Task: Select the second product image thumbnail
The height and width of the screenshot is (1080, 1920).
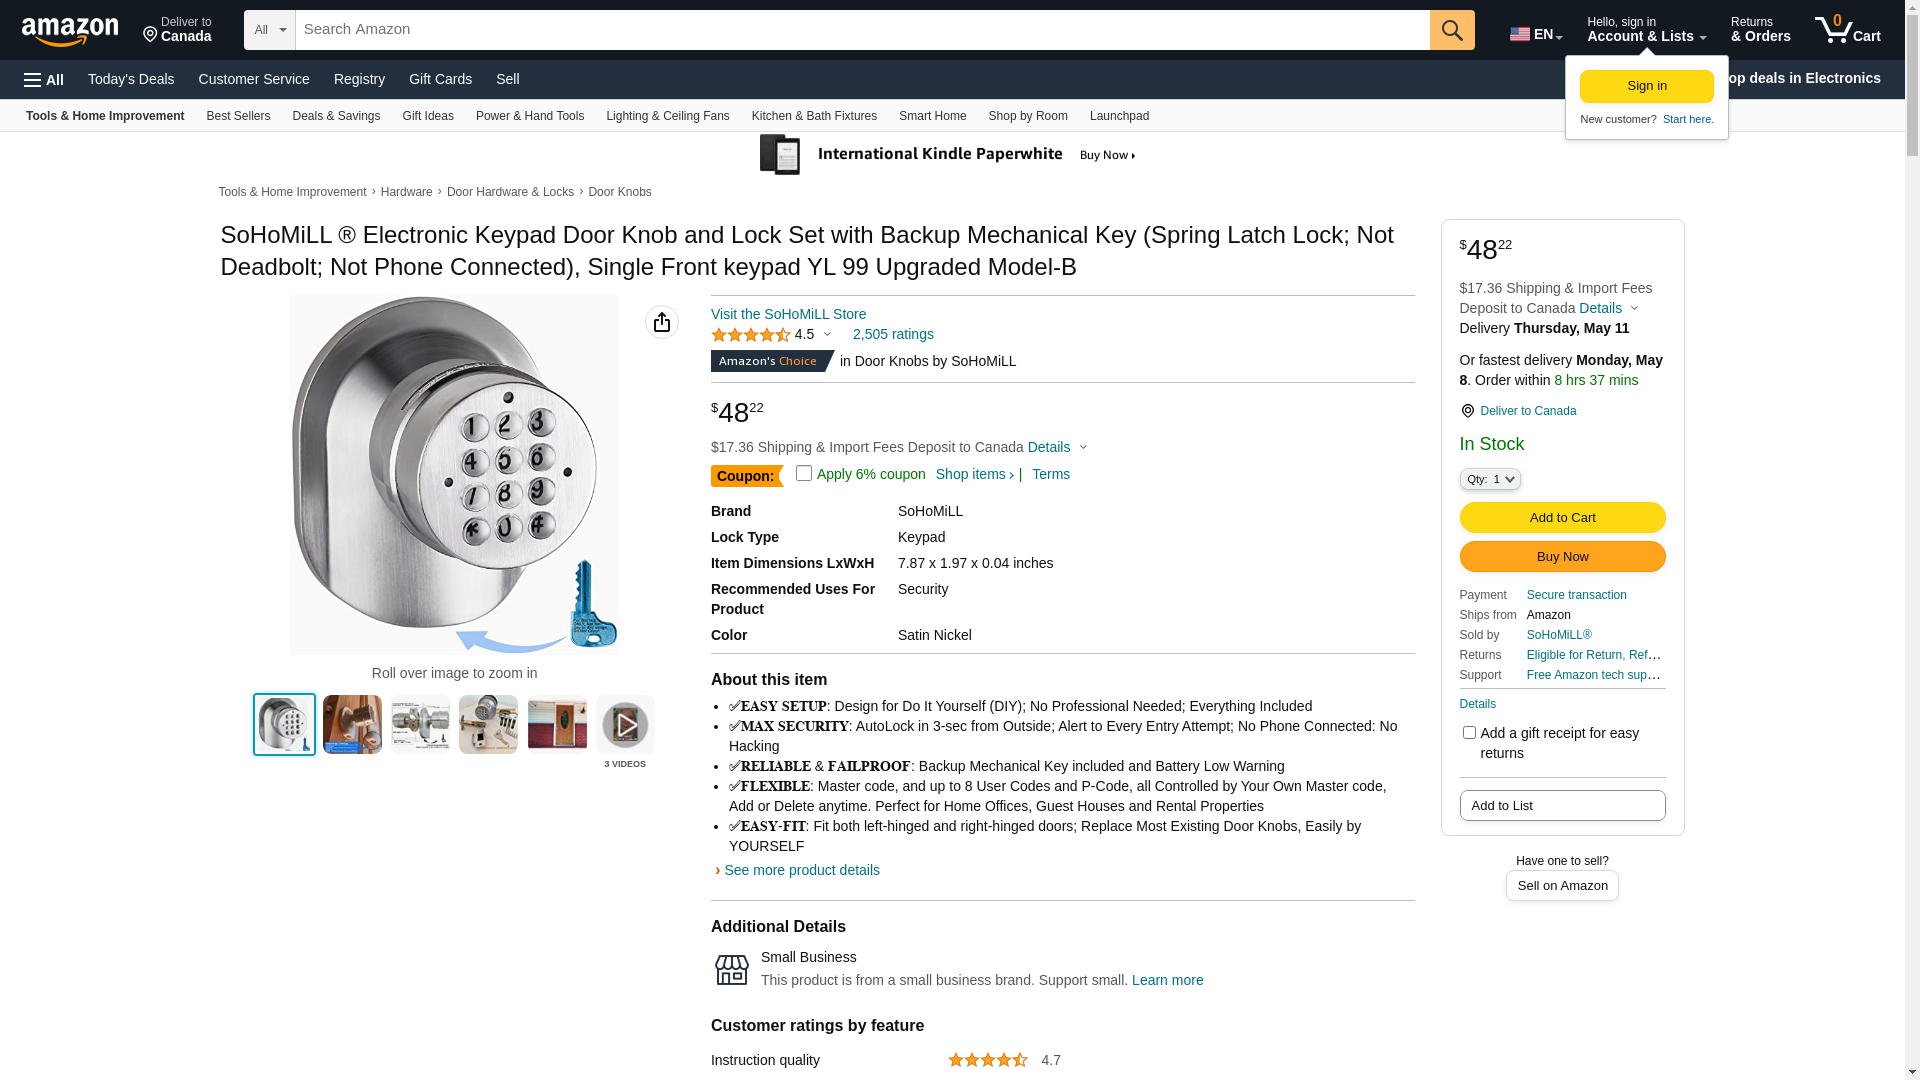Action: point(352,725)
